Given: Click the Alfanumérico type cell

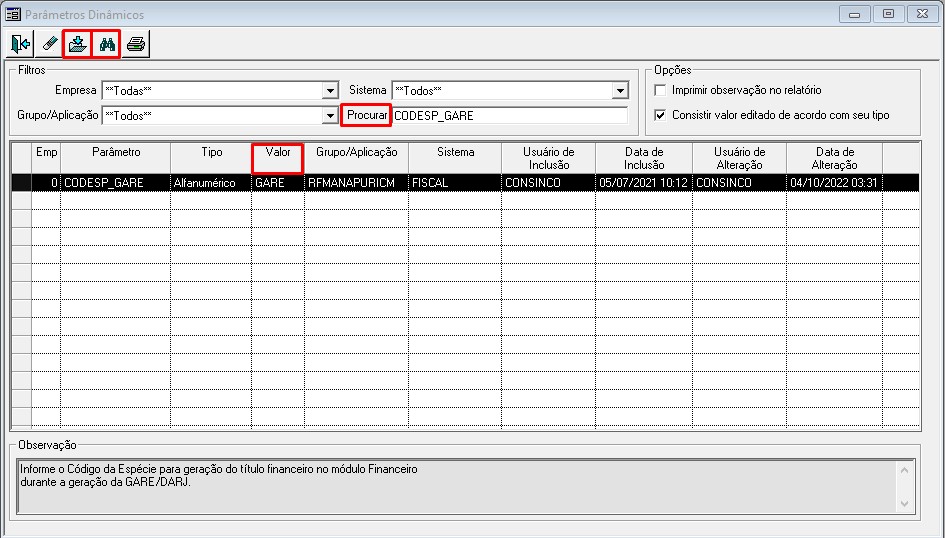Looking at the screenshot, I should click(x=212, y=183).
